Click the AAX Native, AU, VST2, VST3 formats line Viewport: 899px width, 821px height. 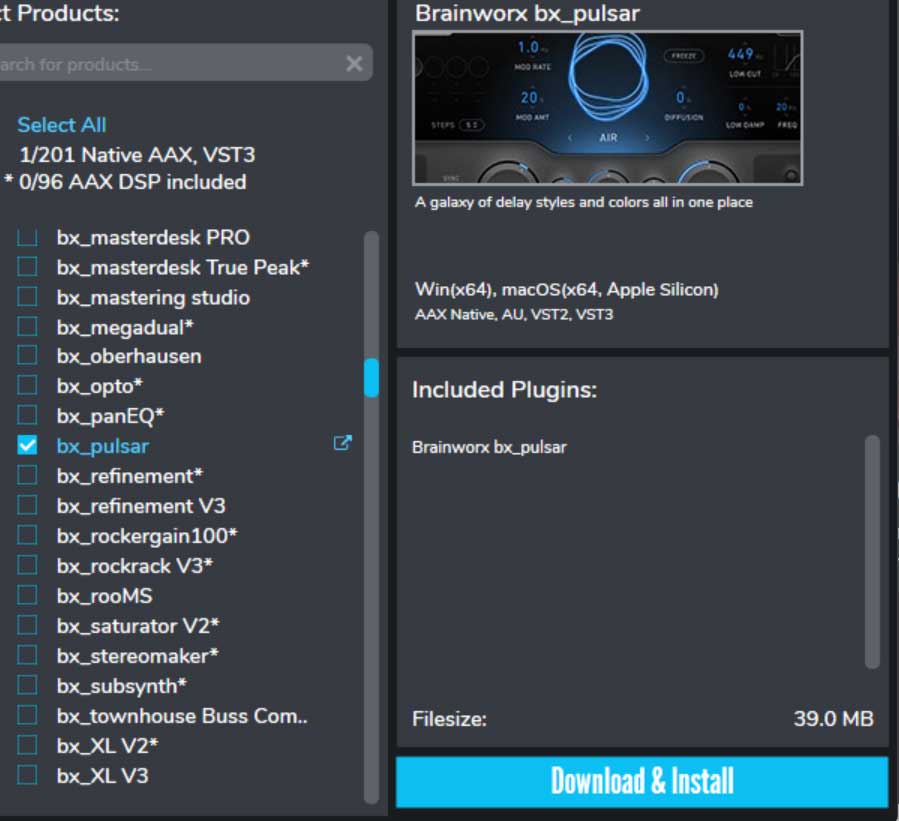pyautogui.click(x=514, y=315)
